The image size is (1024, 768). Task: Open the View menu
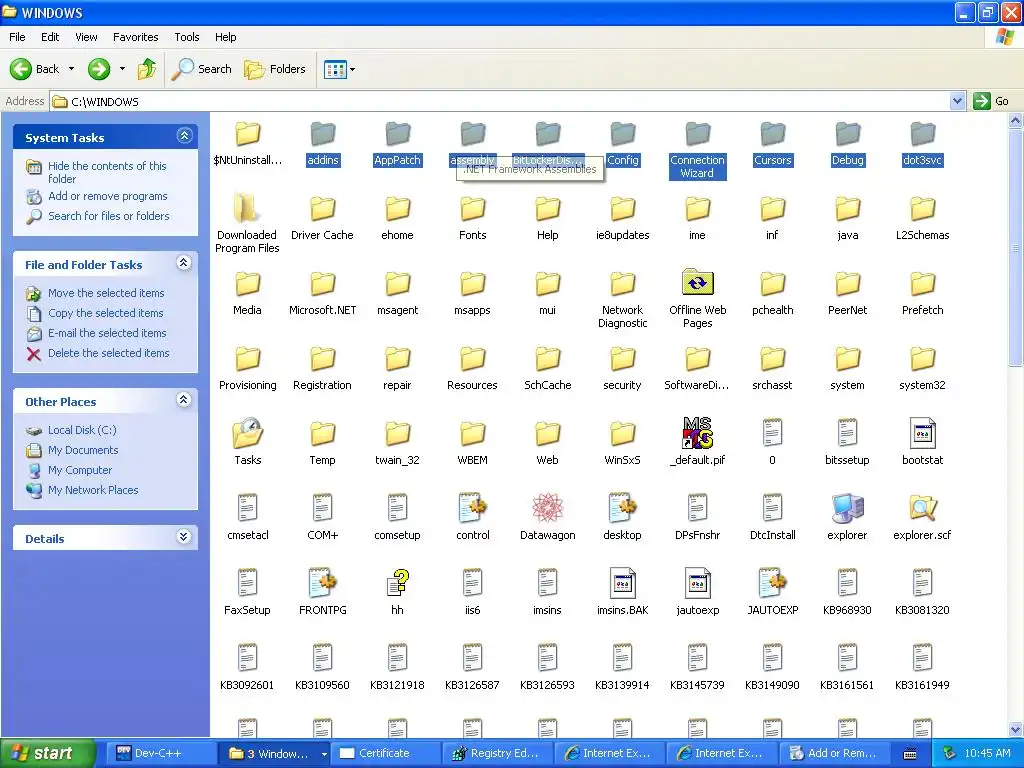point(86,37)
